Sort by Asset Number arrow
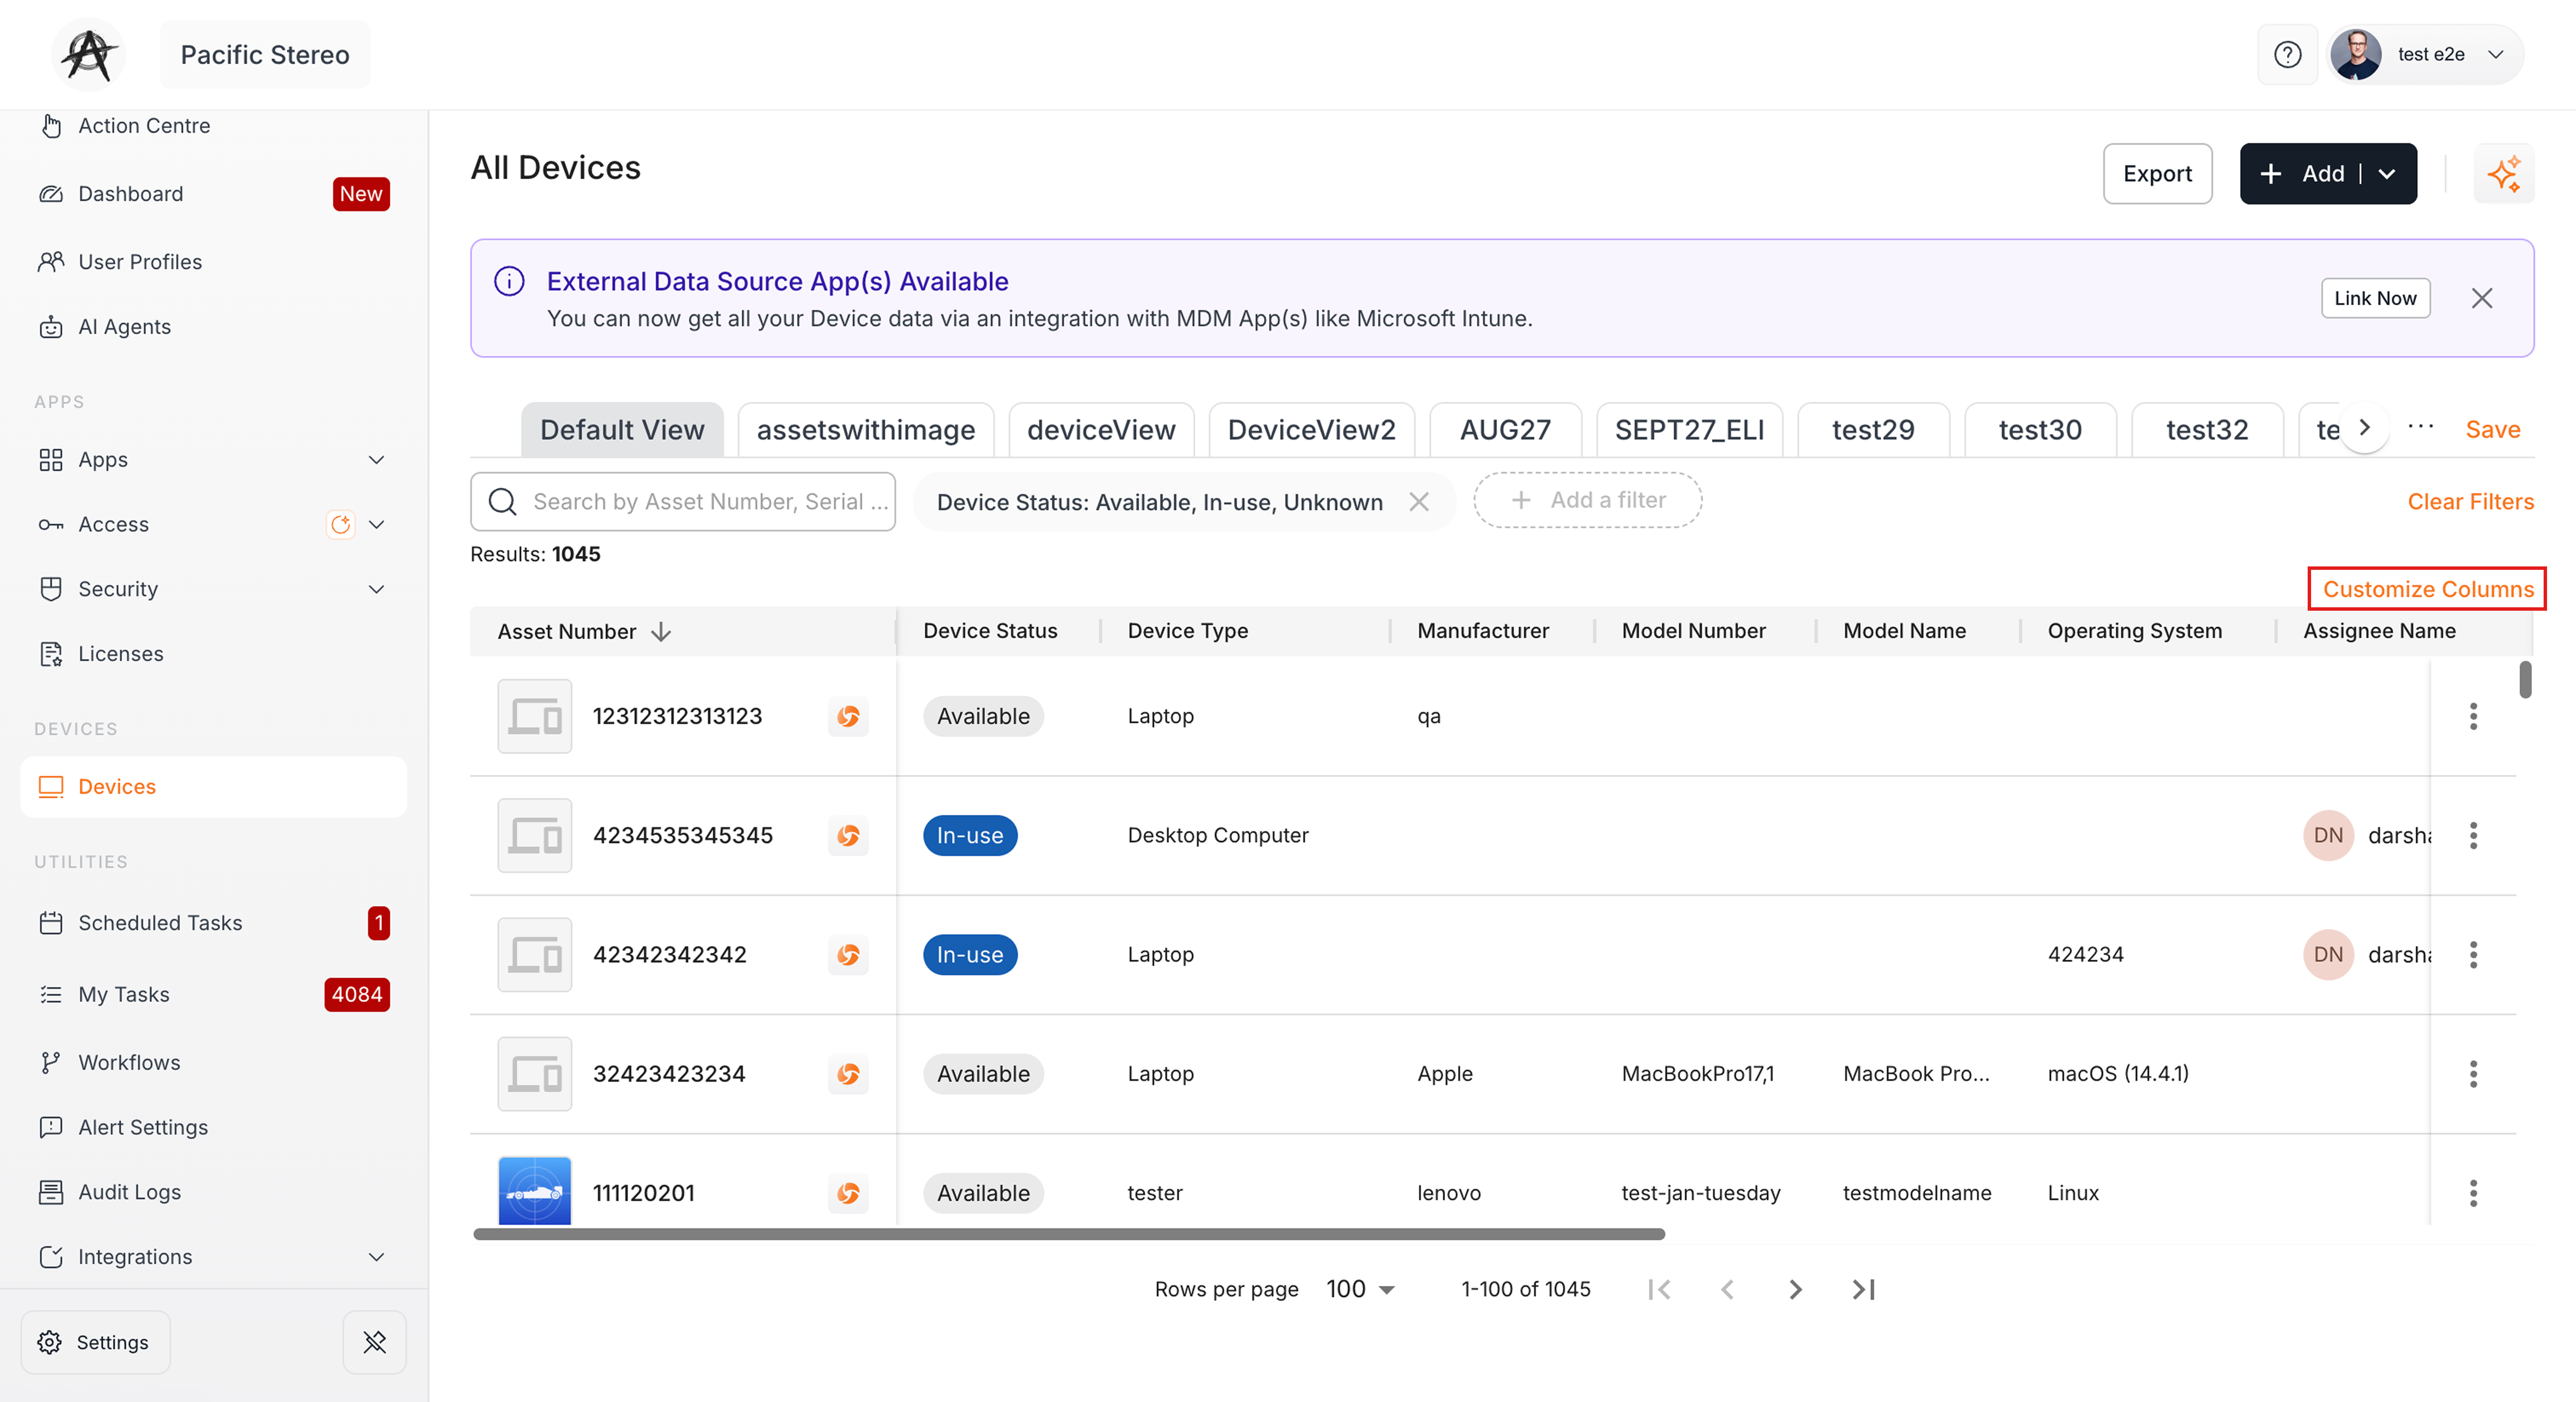The image size is (2576, 1402). tap(661, 631)
